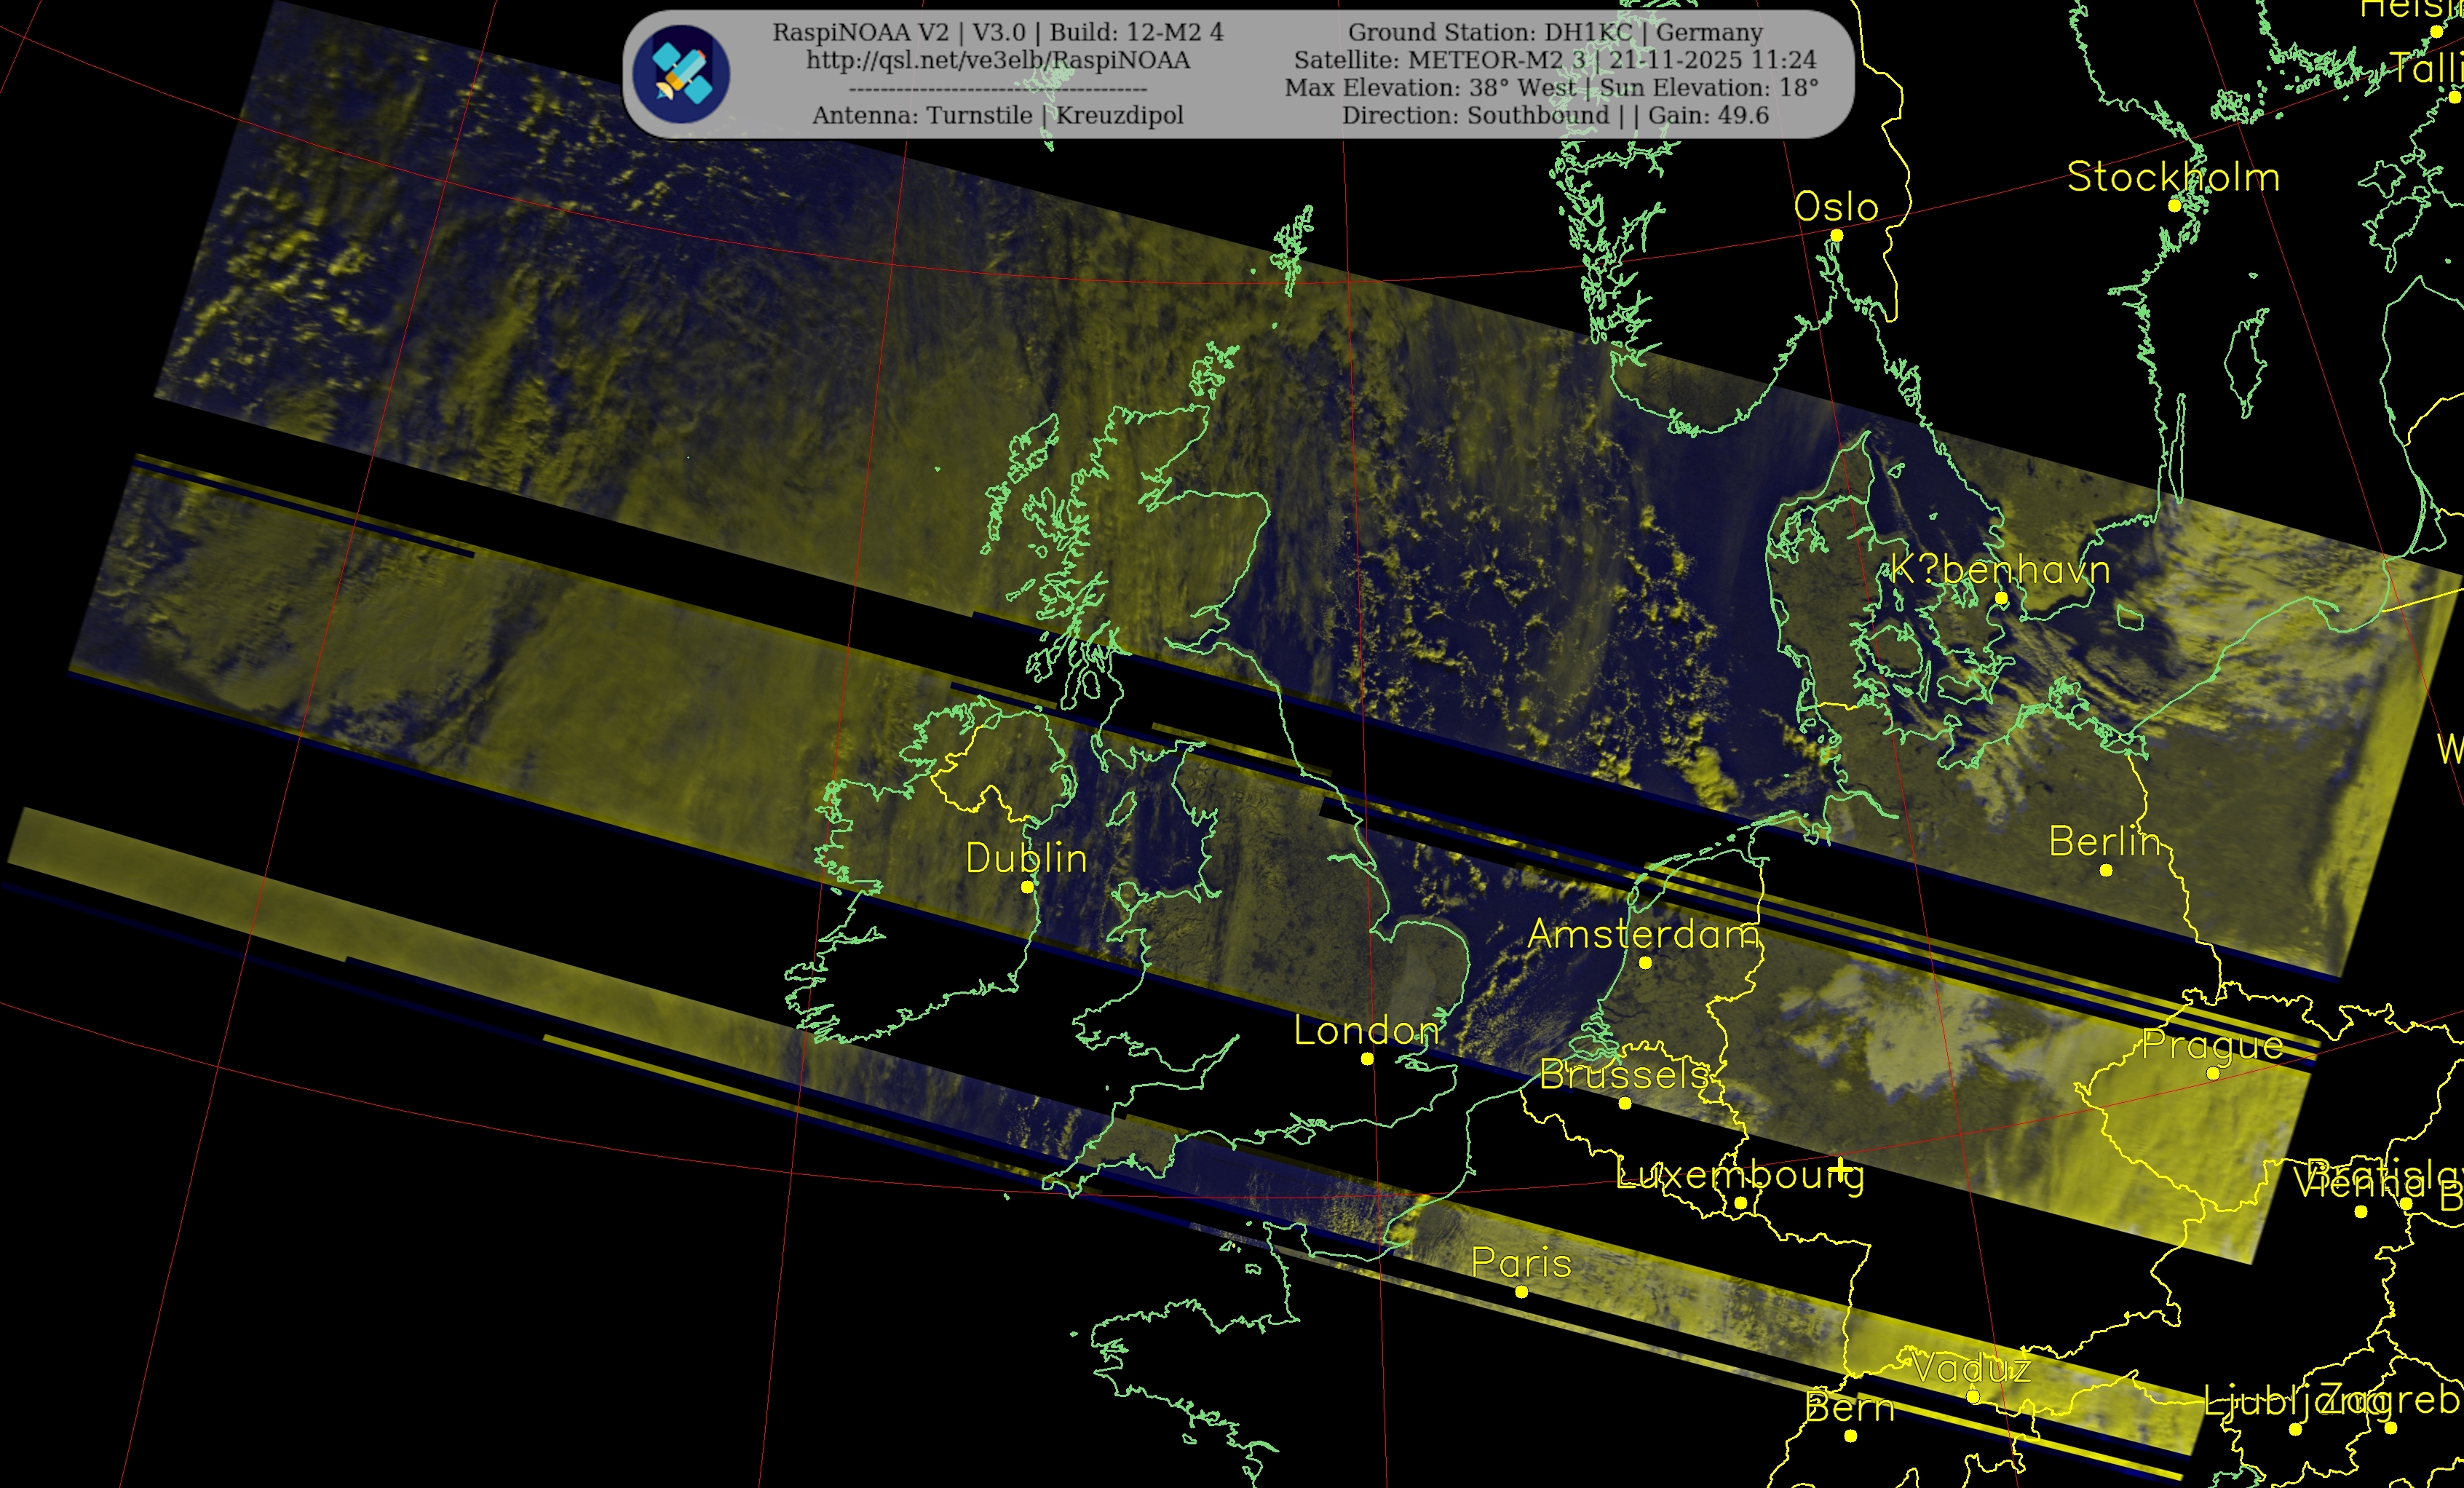Image resolution: width=2464 pixels, height=1488 pixels.
Task: Click the K?benhavn city label
Action: coord(2000,569)
